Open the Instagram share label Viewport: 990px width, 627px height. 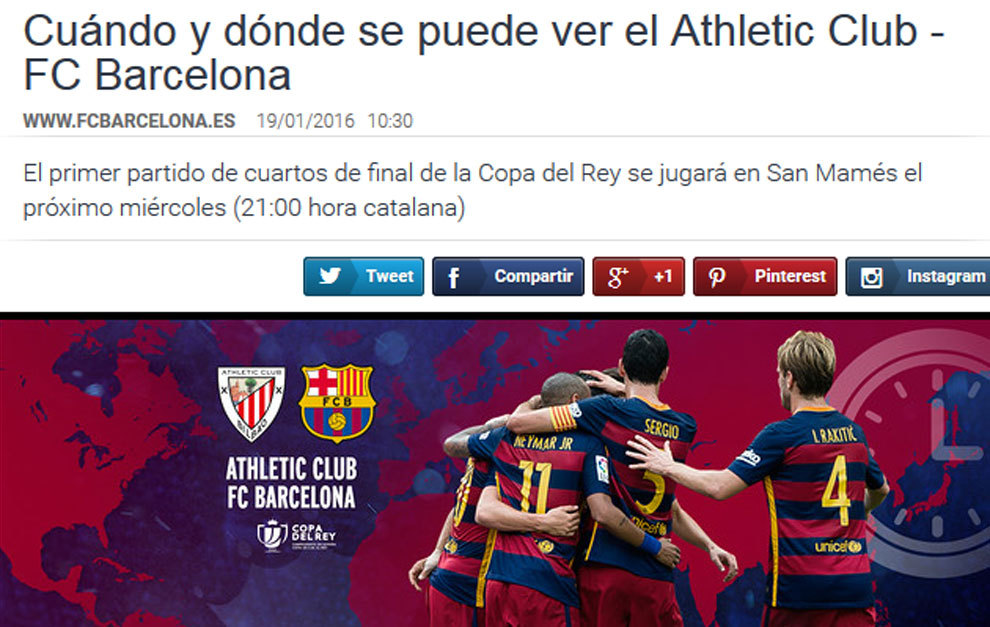pyautogui.click(x=946, y=276)
